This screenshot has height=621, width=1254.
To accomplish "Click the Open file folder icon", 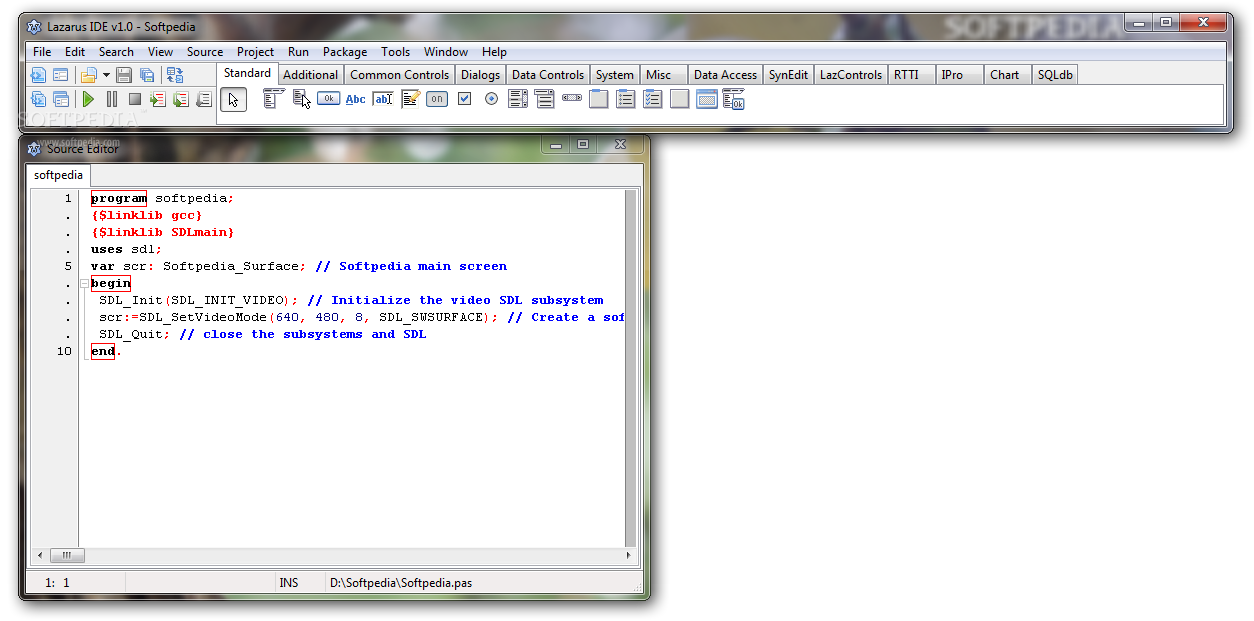I will (x=89, y=75).
